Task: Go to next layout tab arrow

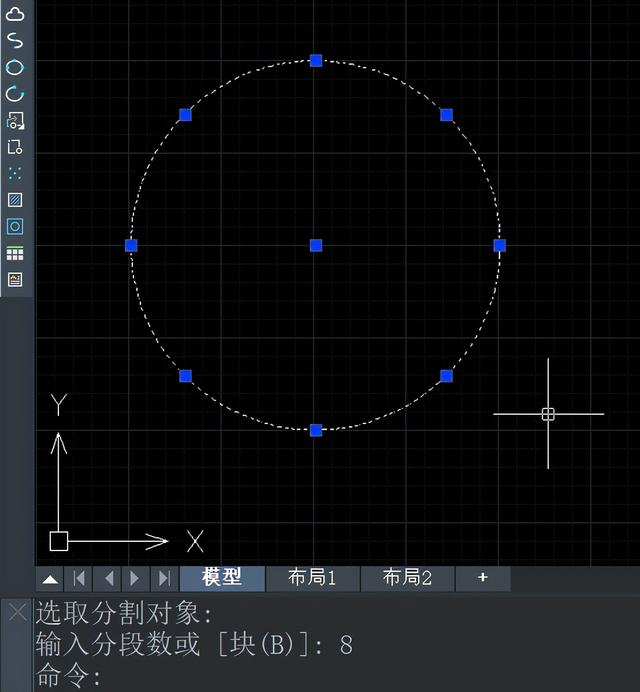Action: pyautogui.click(x=136, y=579)
